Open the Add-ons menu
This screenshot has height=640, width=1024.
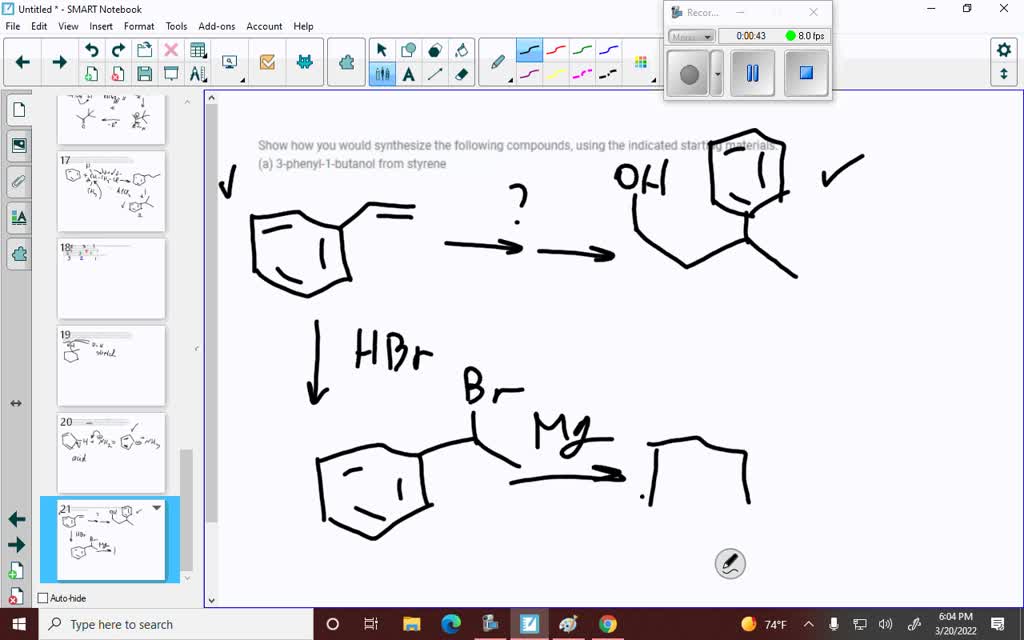click(216, 26)
